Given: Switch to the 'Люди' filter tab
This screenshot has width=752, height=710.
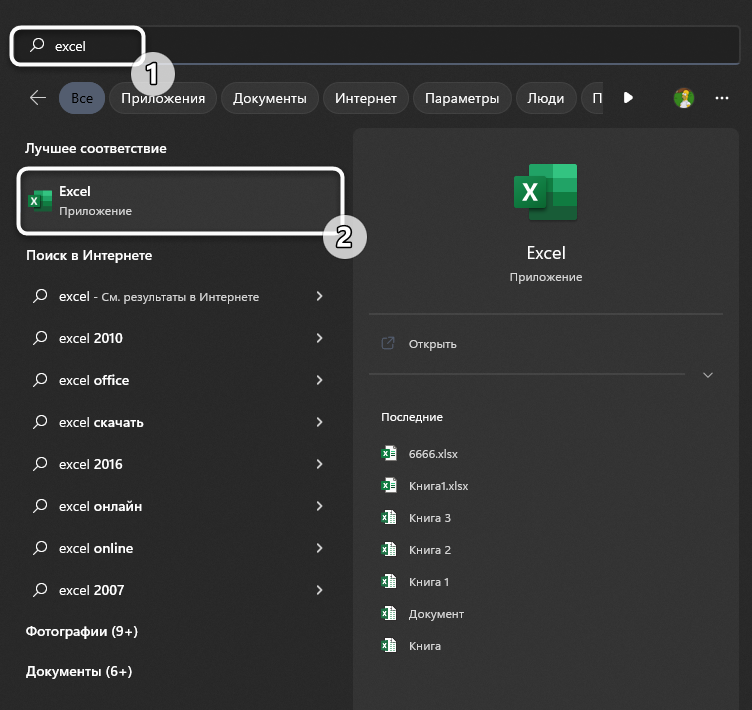Looking at the screenshot, I should (546, 98).
